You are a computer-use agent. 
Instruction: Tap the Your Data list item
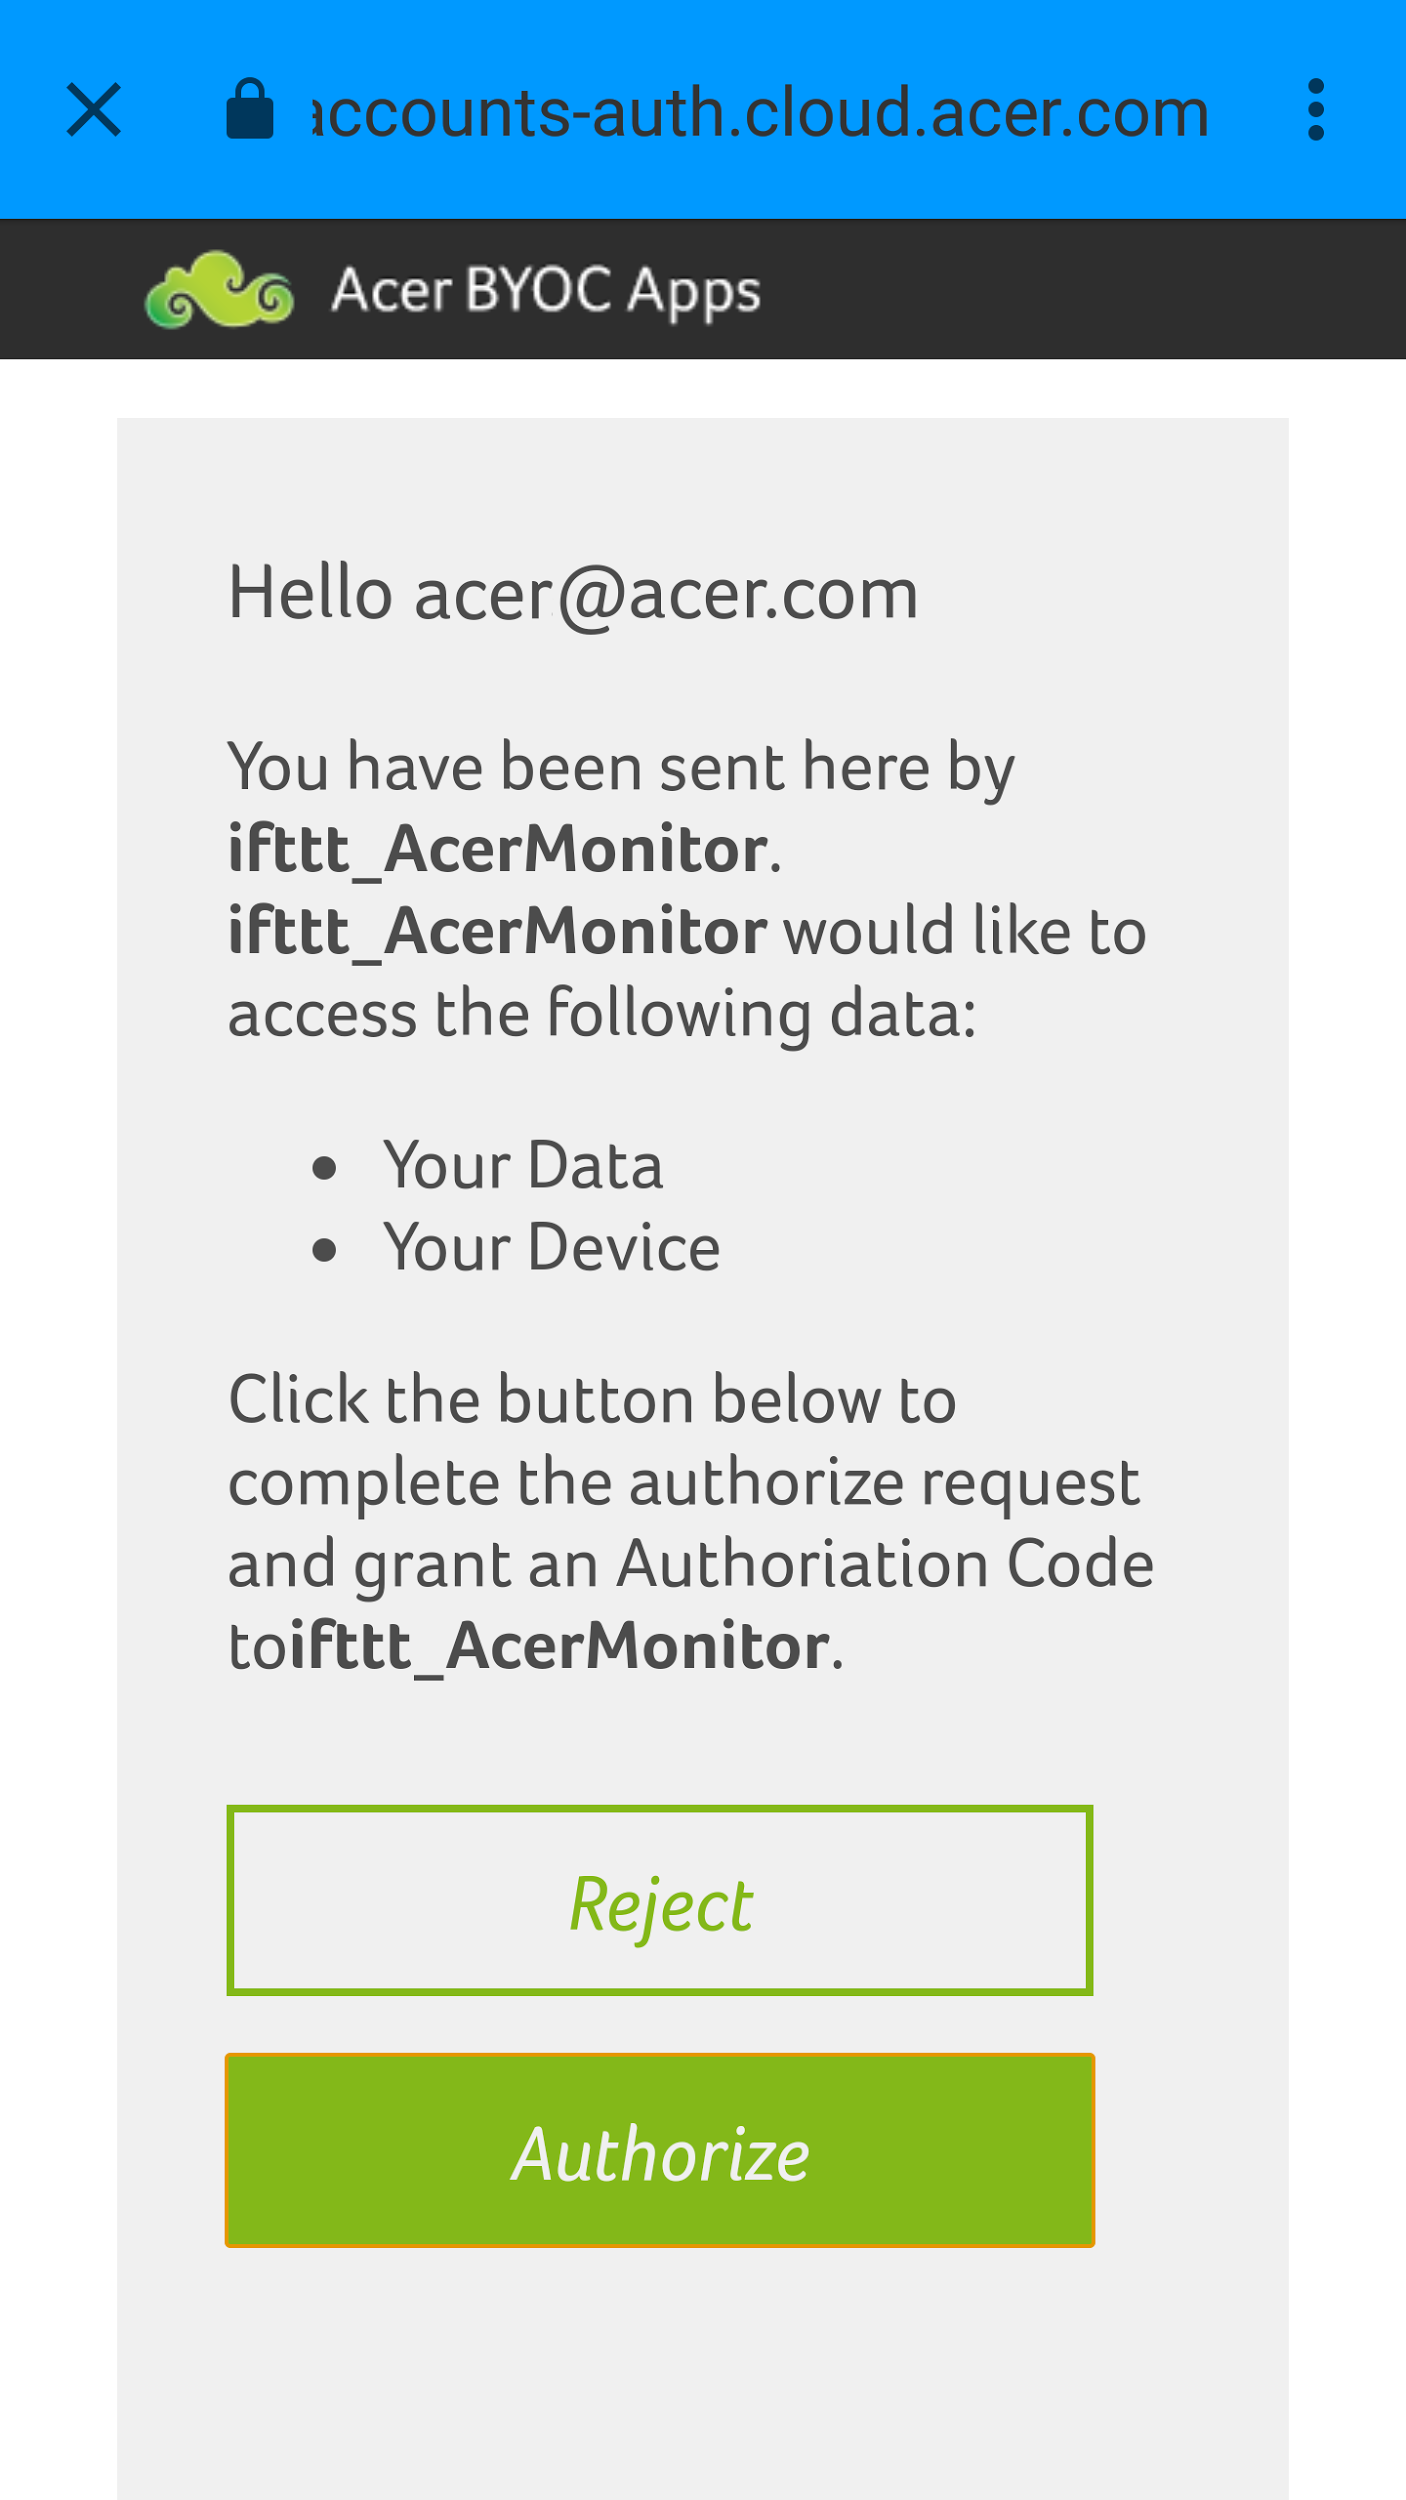pyautogui.click(x=523, y=1166)
